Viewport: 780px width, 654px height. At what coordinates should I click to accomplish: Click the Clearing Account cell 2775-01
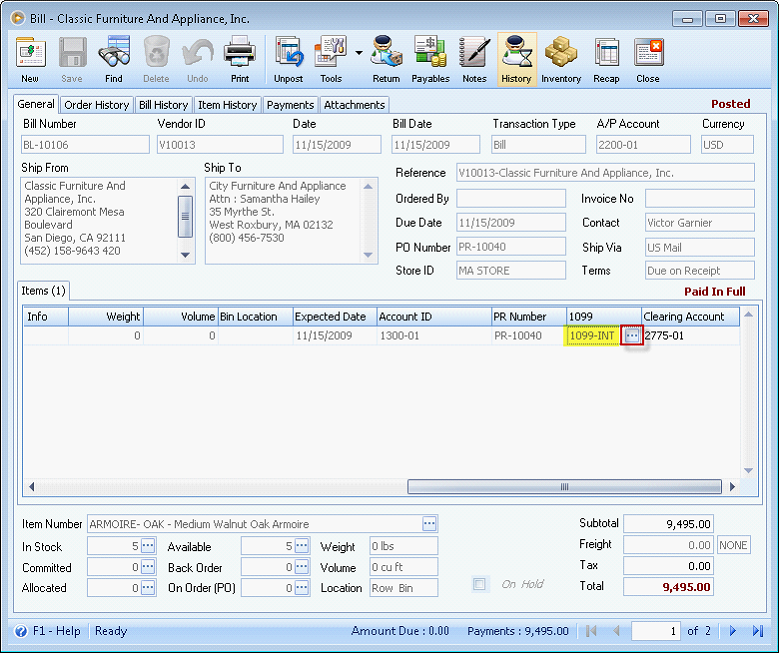[x=690, y=336]
